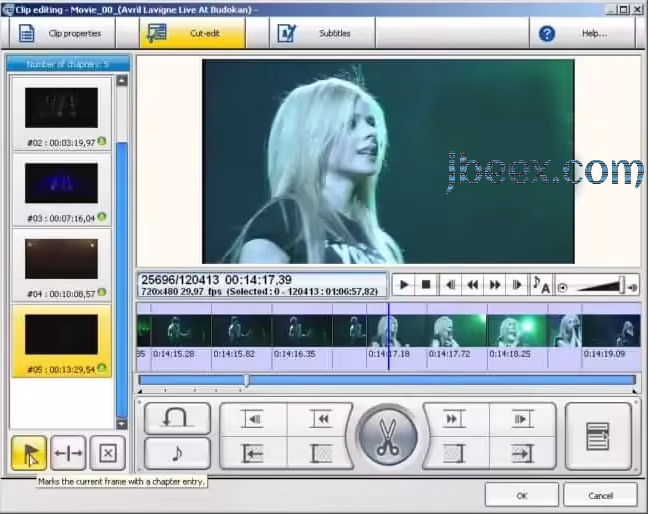Click the undo arrow button
The width and height of the screenshot is (648, 514).
[x=177, y=418]
